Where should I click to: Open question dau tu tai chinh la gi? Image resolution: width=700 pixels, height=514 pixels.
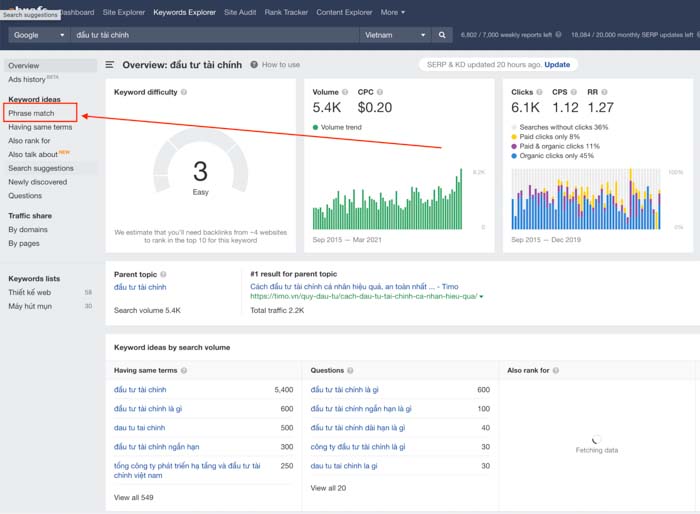pos(344,466)
